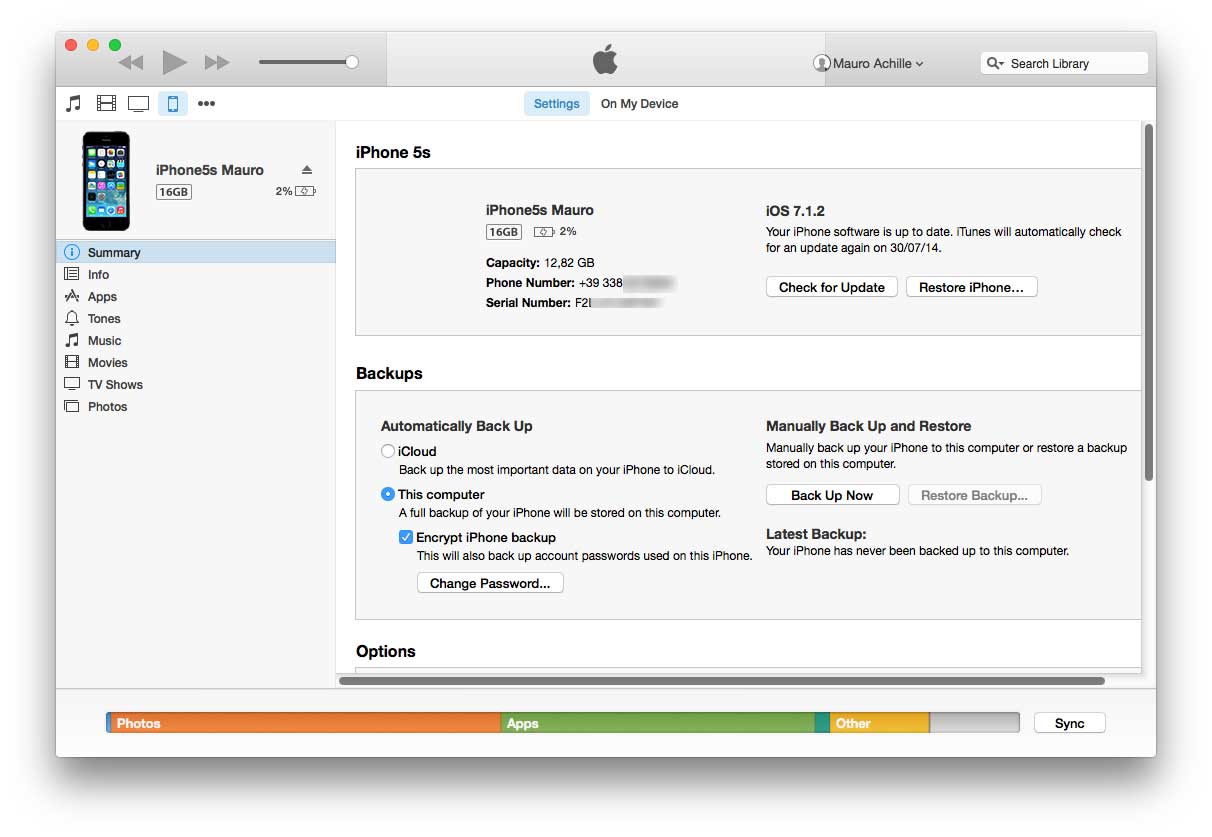
Task: Click the Change Password... button
Action: [490, 583]
